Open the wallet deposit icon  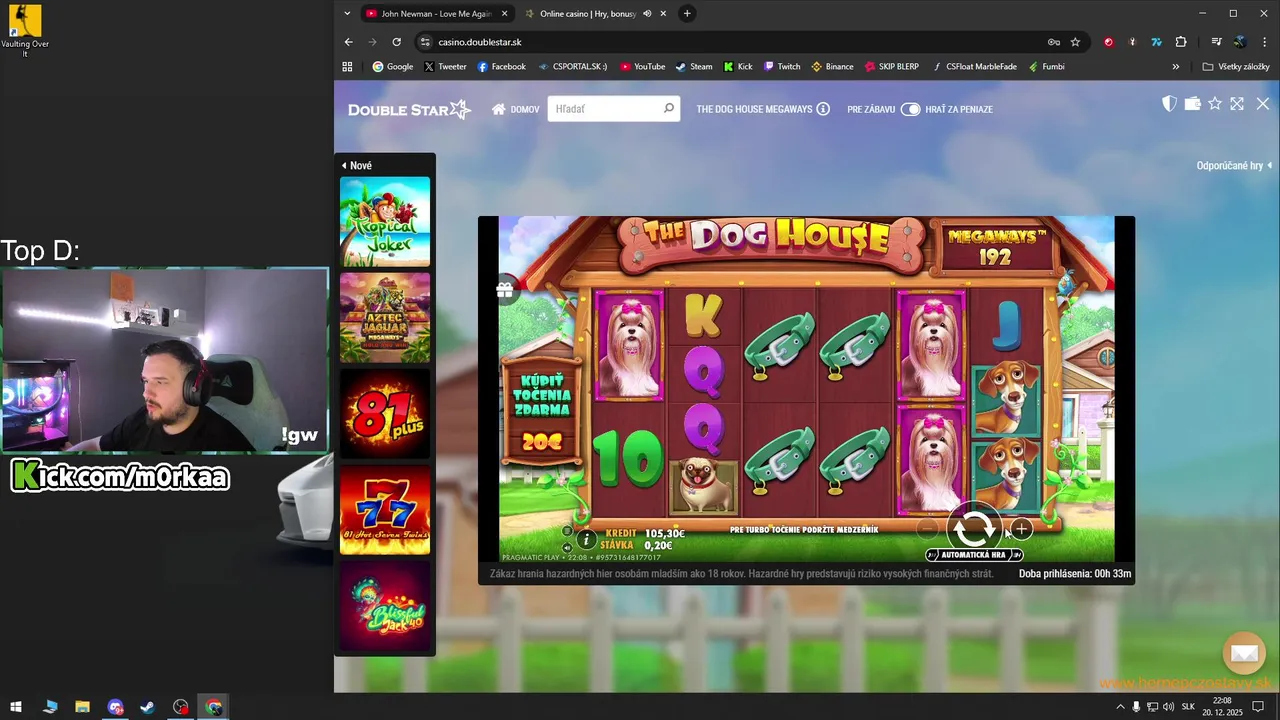[x=1192, y=104]
